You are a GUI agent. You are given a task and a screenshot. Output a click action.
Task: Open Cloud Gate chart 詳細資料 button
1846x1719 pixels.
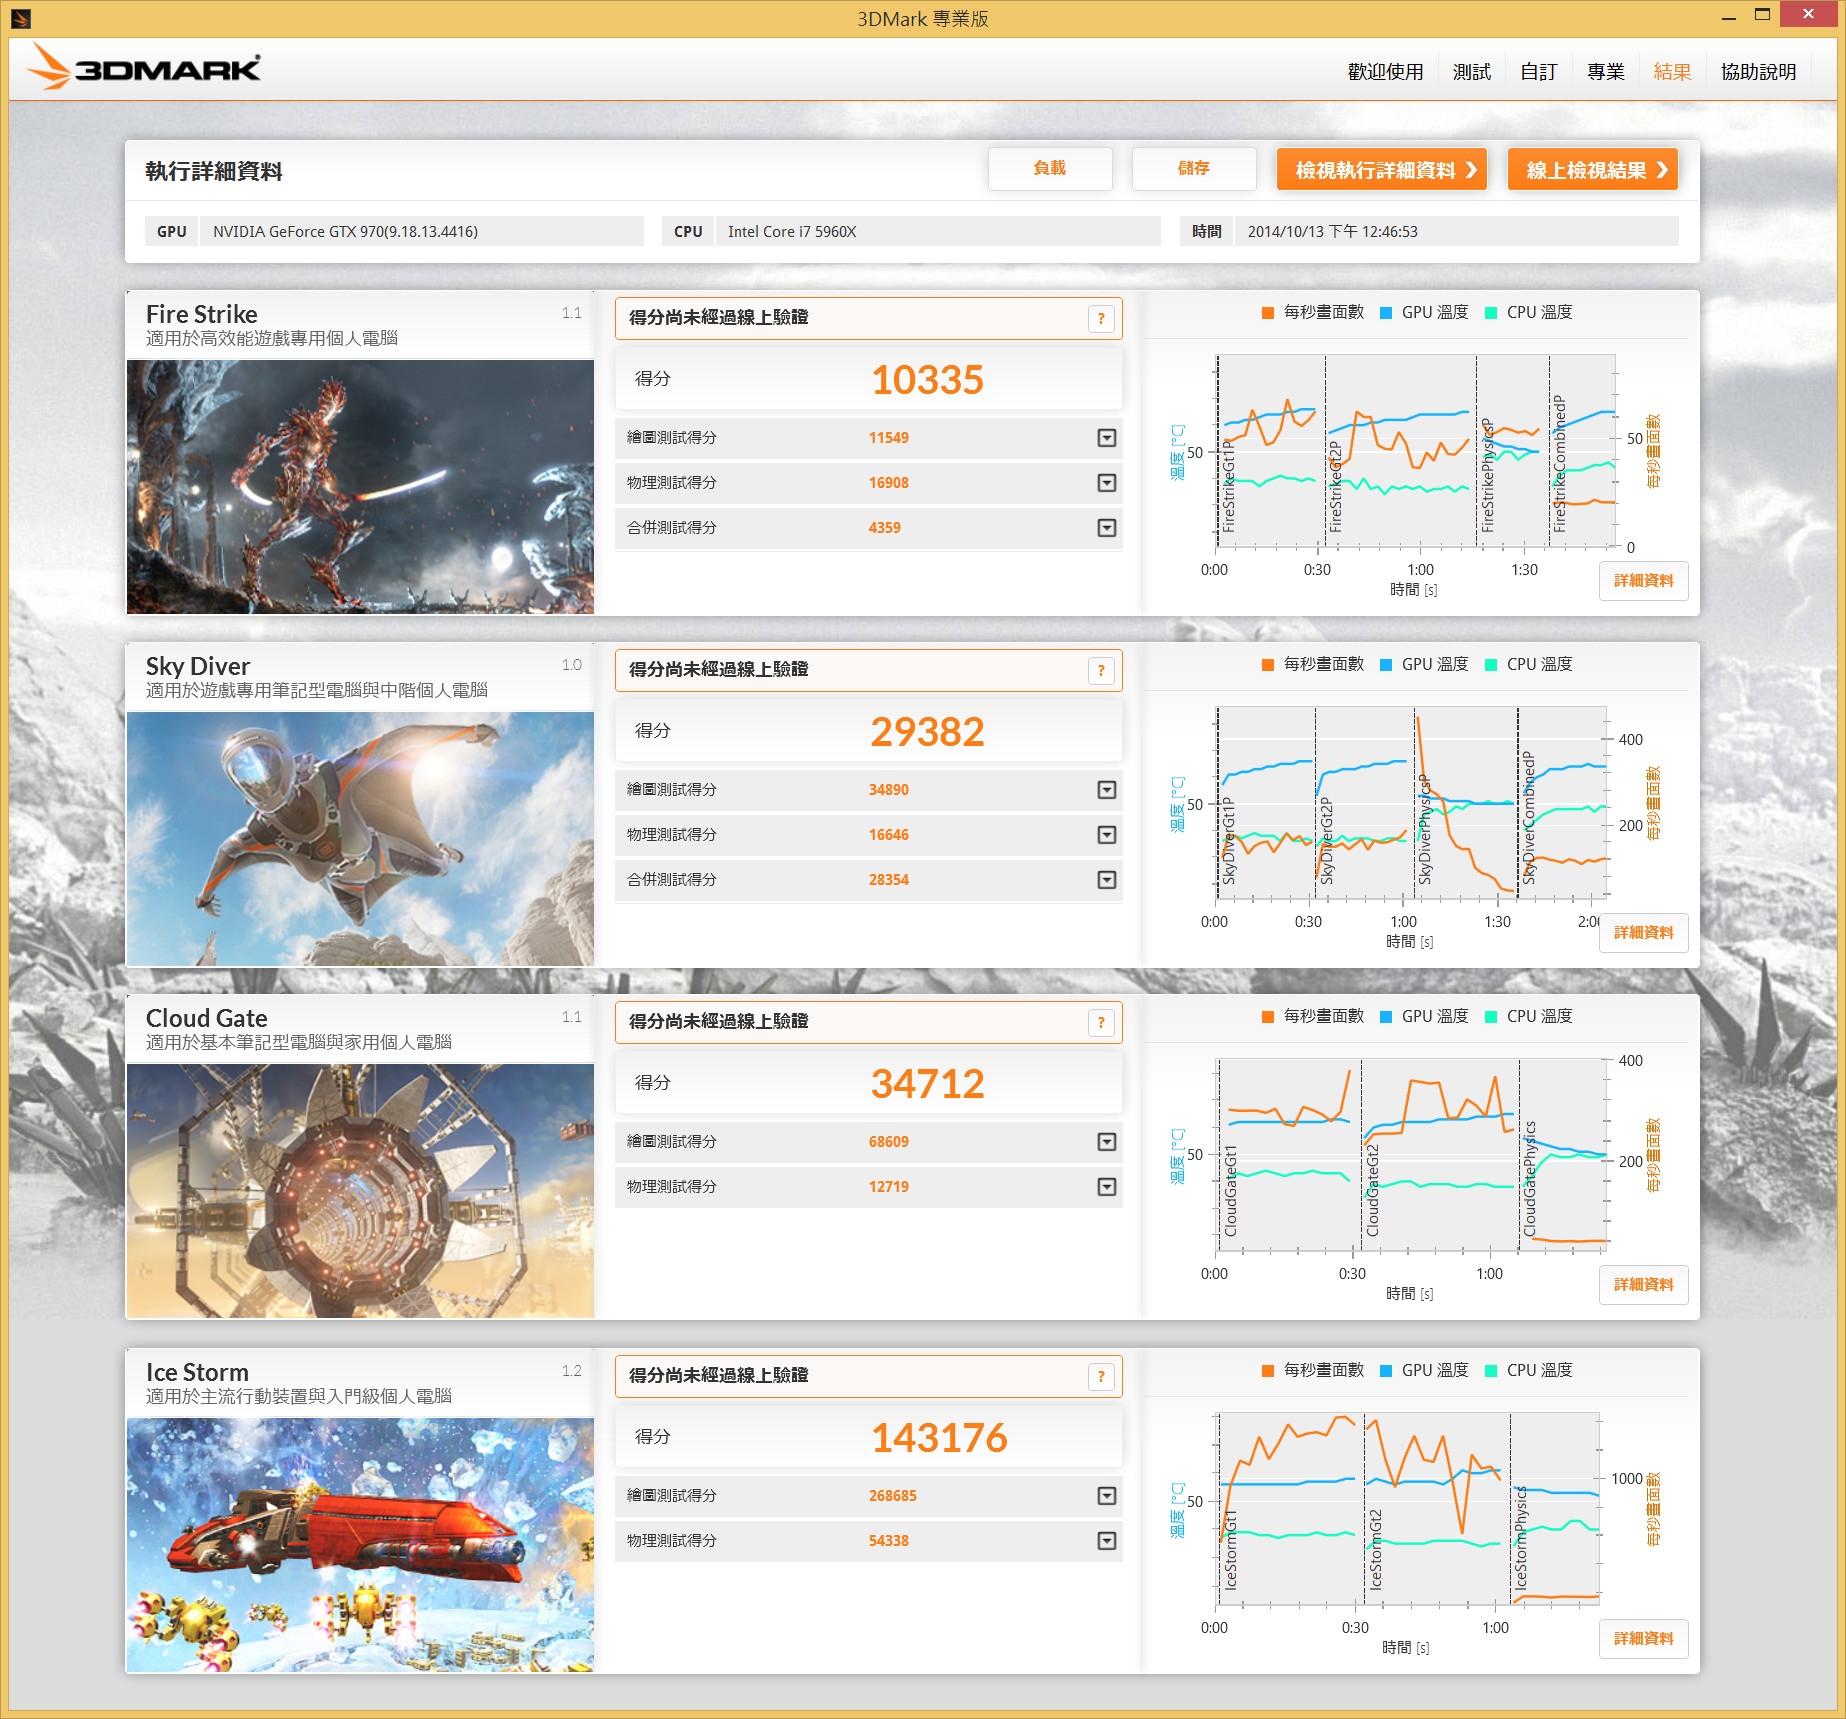[1644, 1285]
